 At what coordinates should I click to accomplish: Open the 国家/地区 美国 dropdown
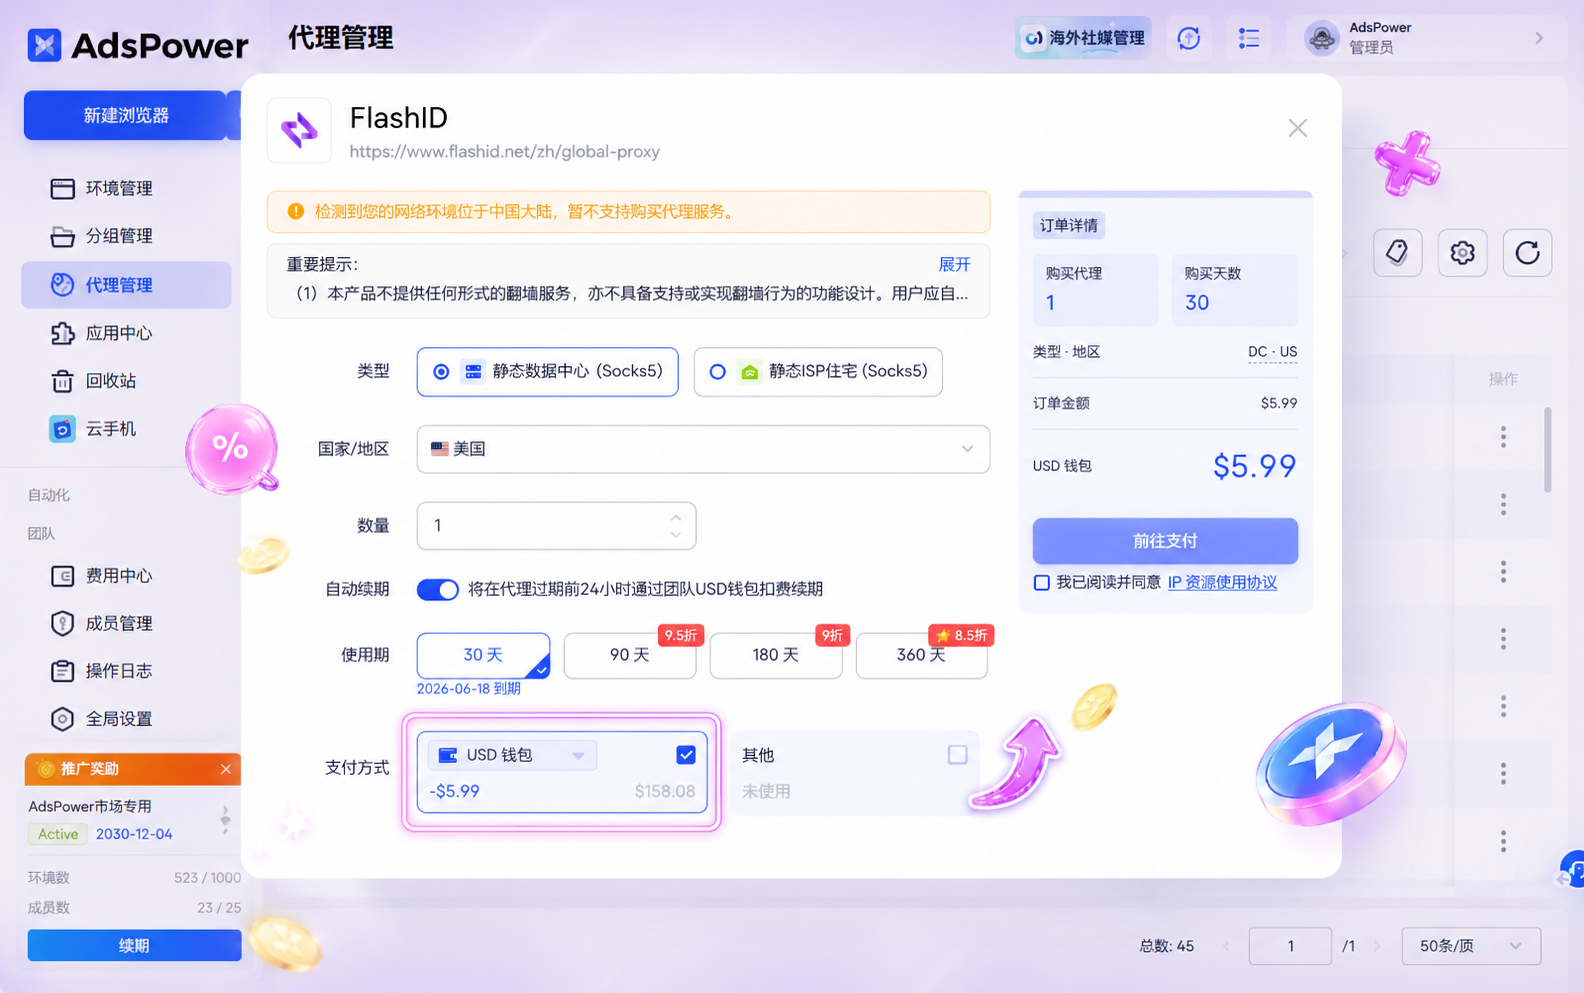click(703, 449)
